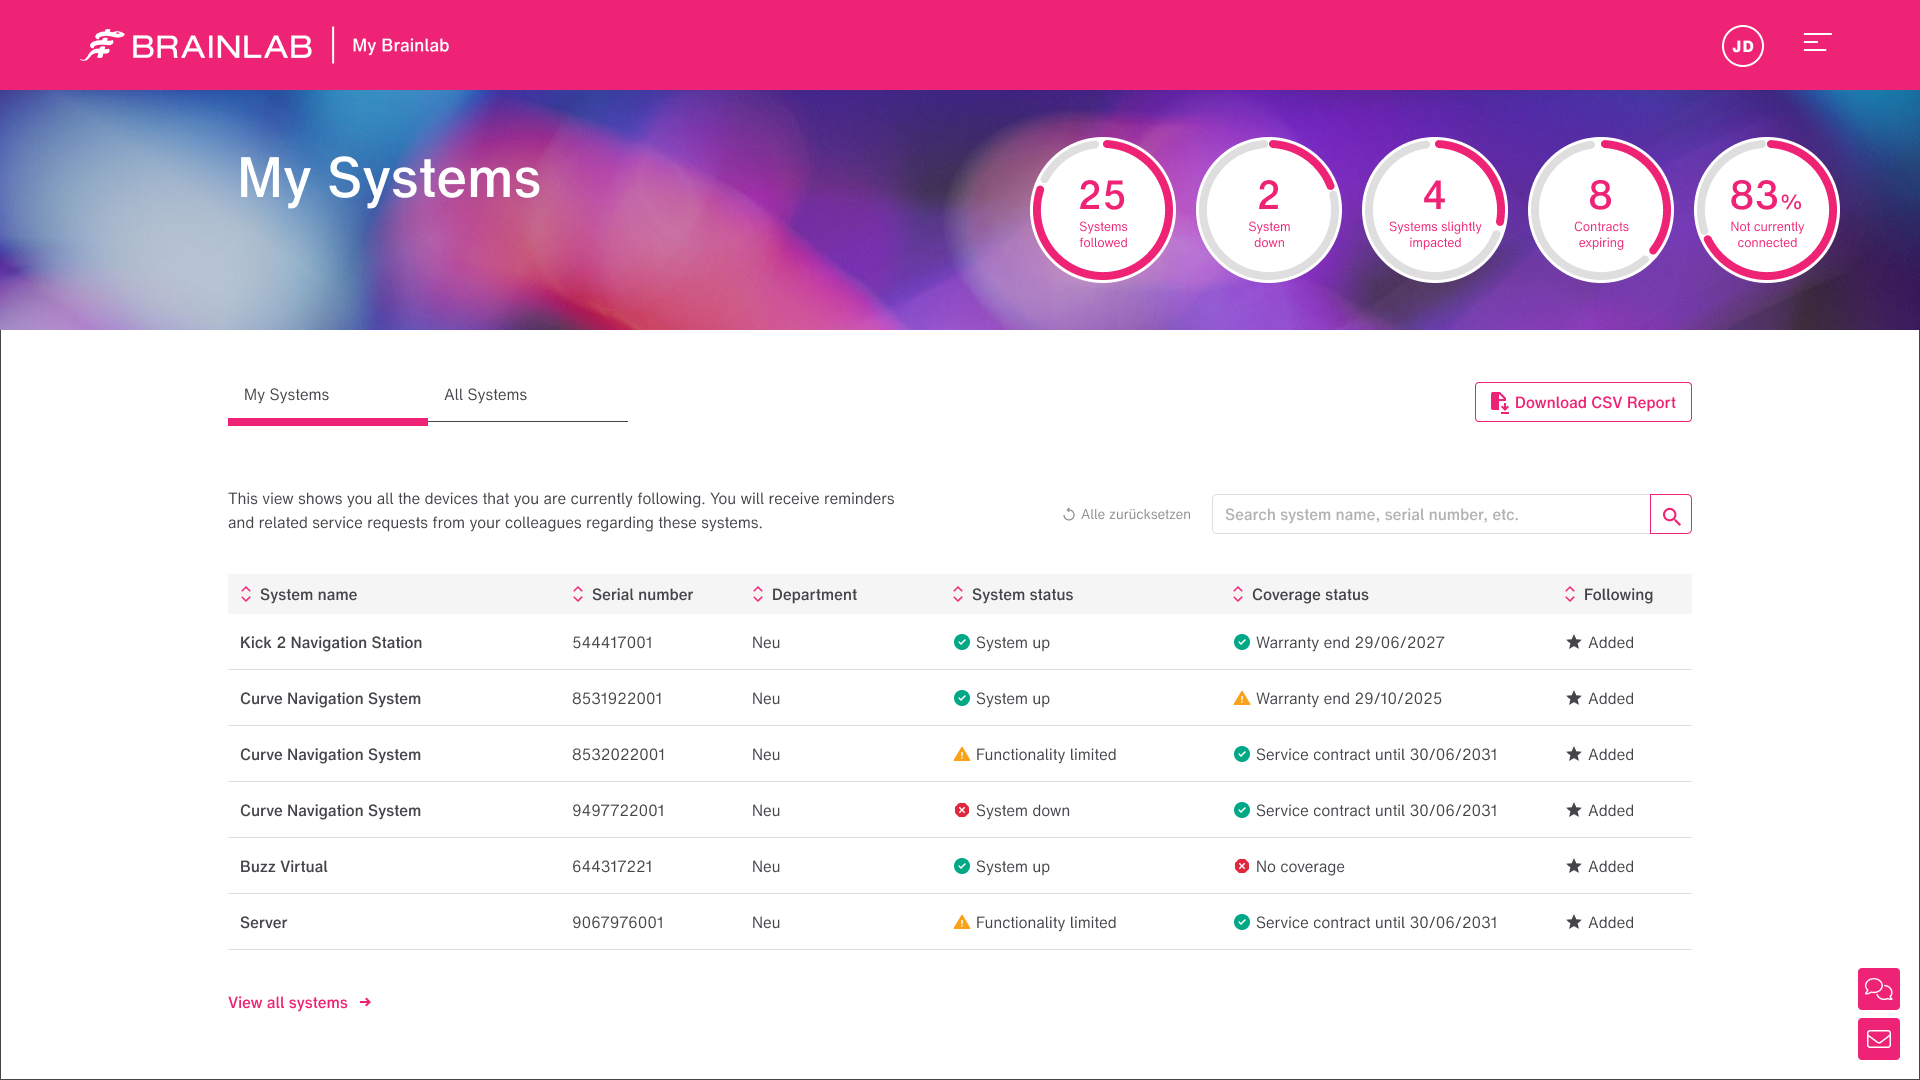Click red System down icon for 9497722001
The image size is (1920, 1080).
tap(961, 810)
